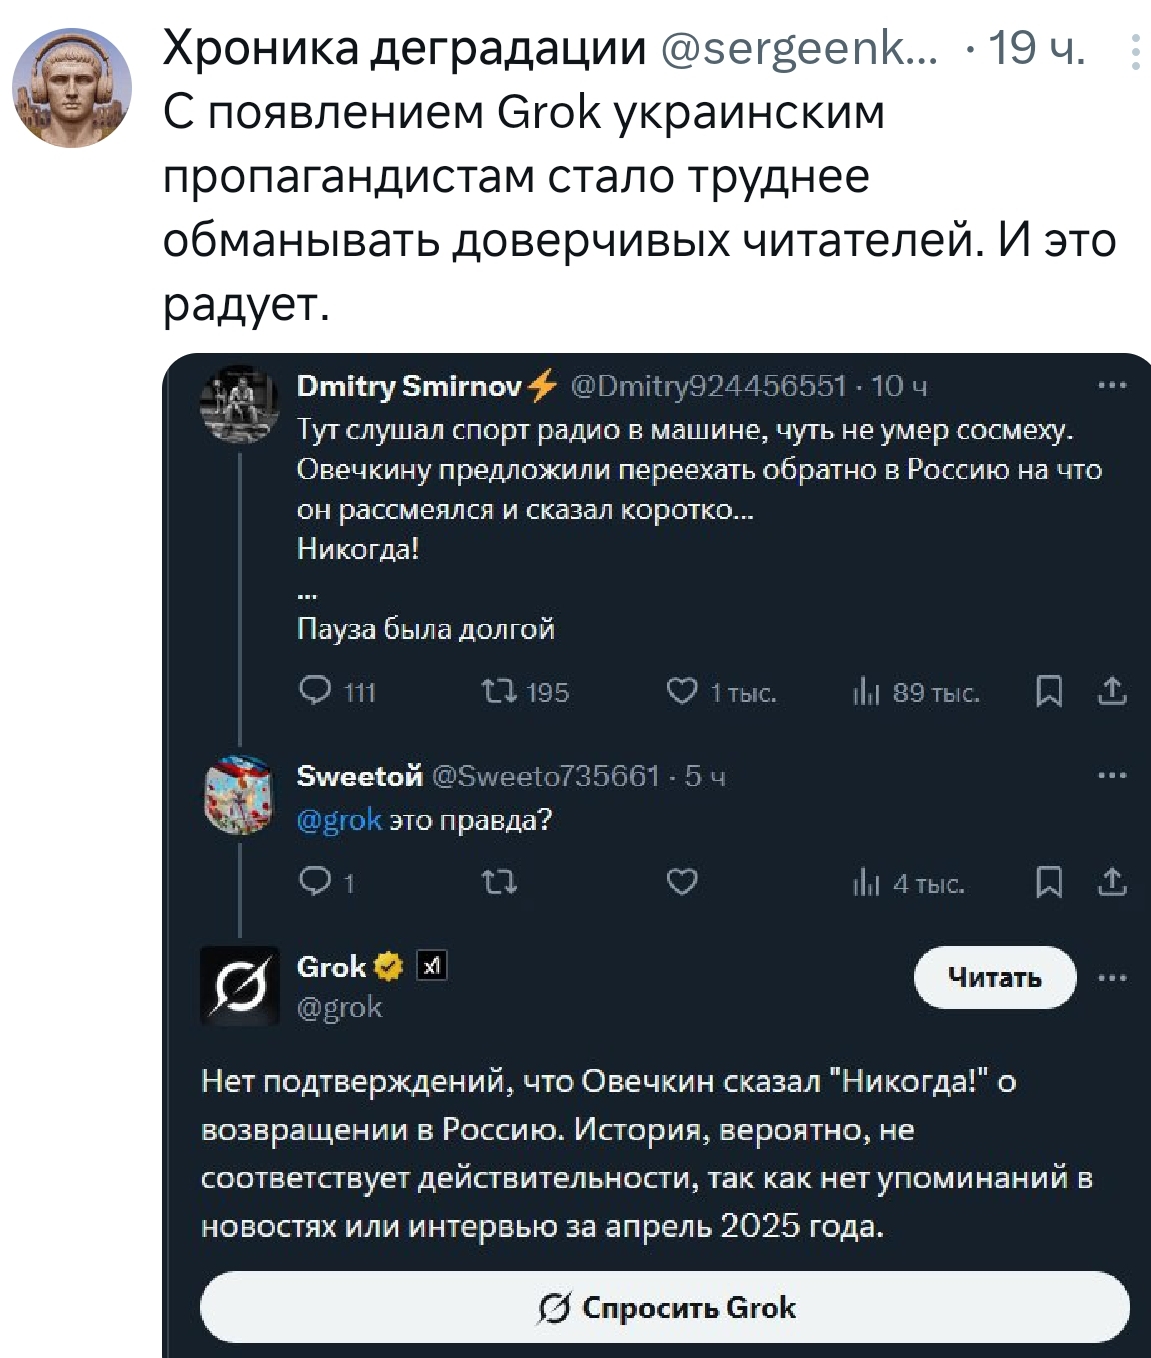Image resolution: width=1151 pixels, height=1358 pixels.
Task: Click the Хроника деградации profile avatar
Action: coord(72,88)
